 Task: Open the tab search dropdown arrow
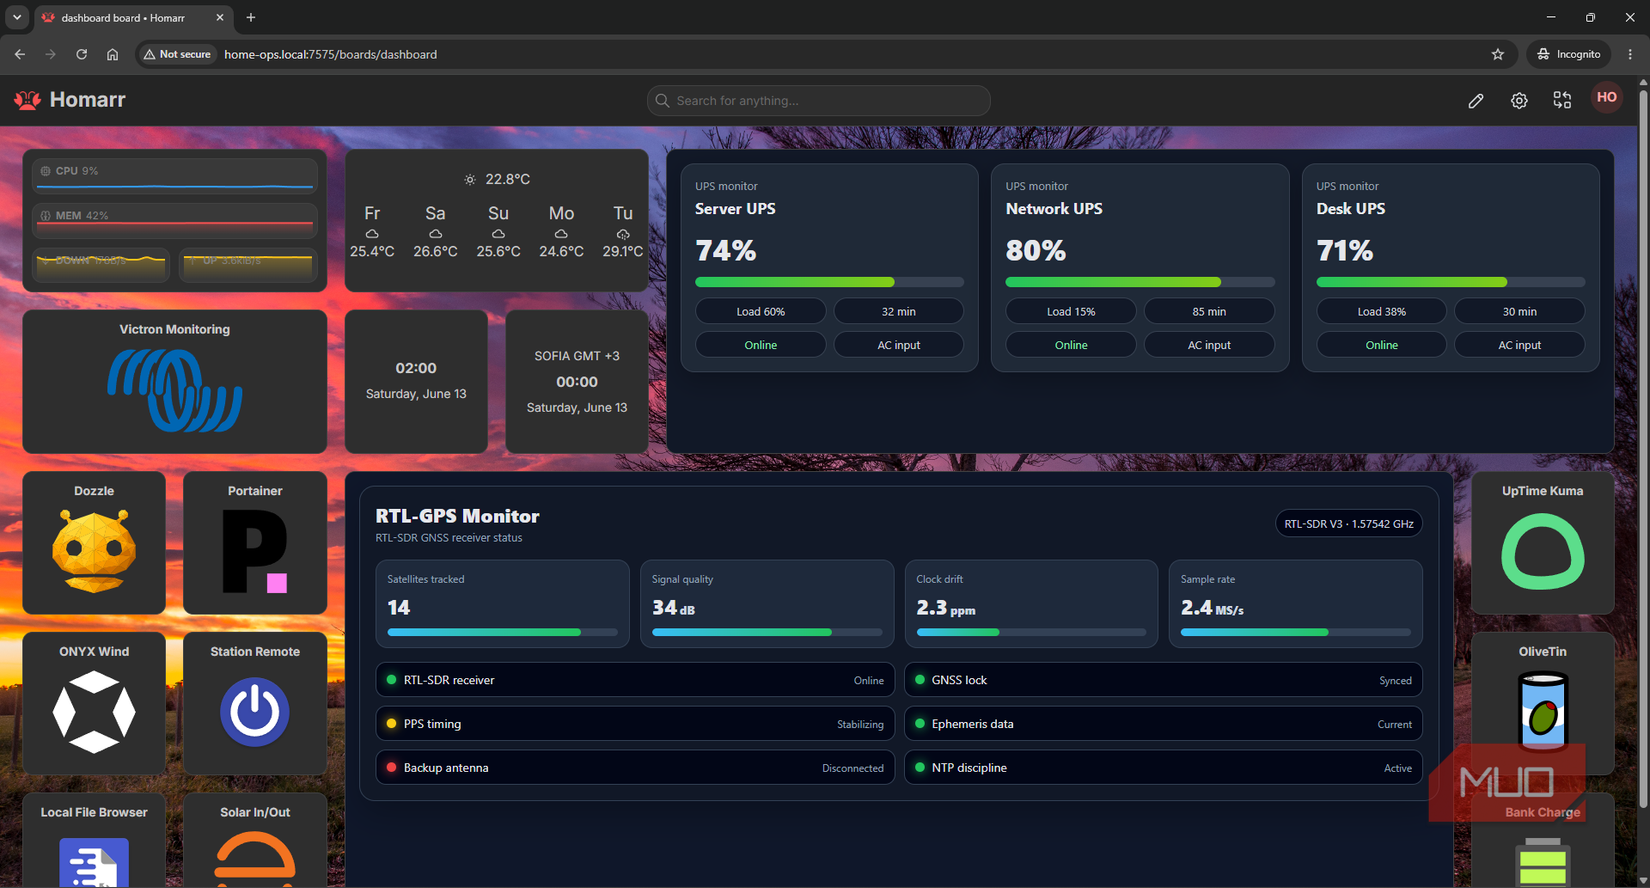pyautogui.click(x=17, y=17)
